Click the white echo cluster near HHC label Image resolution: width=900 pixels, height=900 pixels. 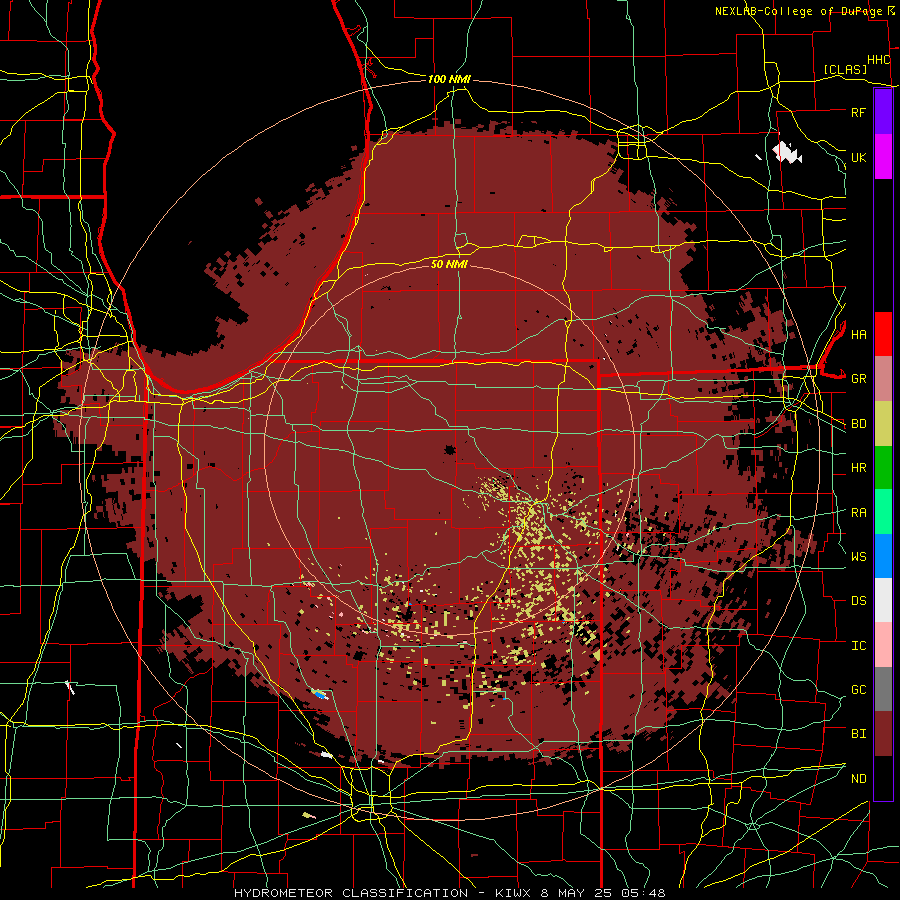786,153
